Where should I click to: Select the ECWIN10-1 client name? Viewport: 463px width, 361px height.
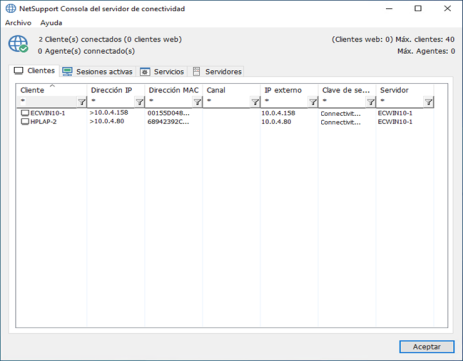[x=48, y=113]
